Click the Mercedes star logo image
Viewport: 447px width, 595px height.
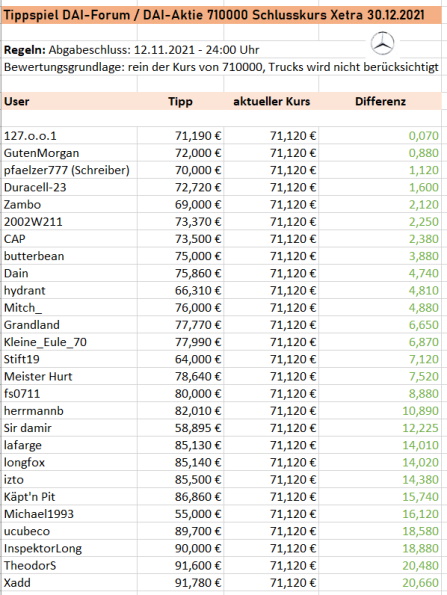[382, 43]
